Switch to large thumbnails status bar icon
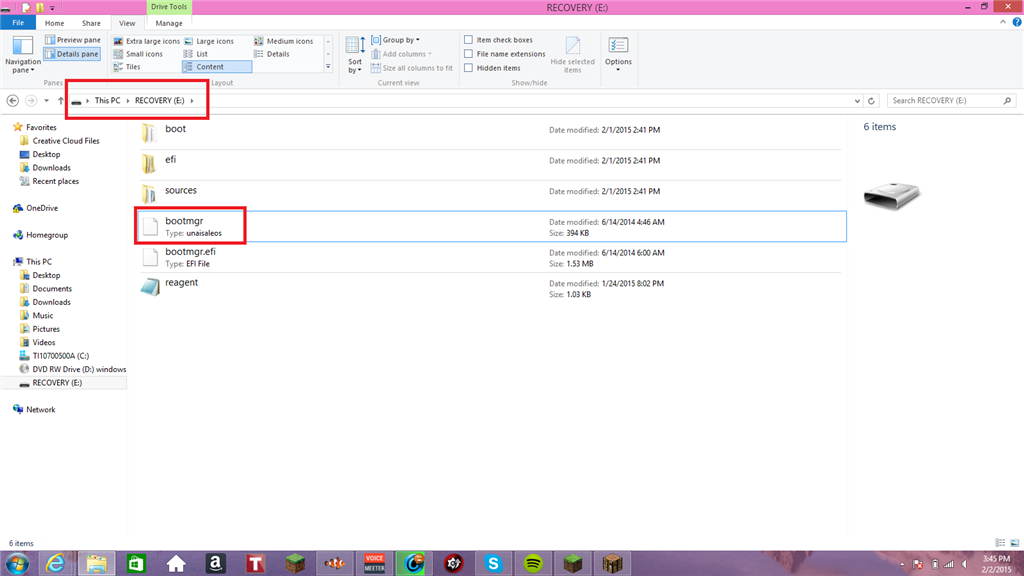This screenshot has height=576, width=1024. click(x=1014, y=543)
